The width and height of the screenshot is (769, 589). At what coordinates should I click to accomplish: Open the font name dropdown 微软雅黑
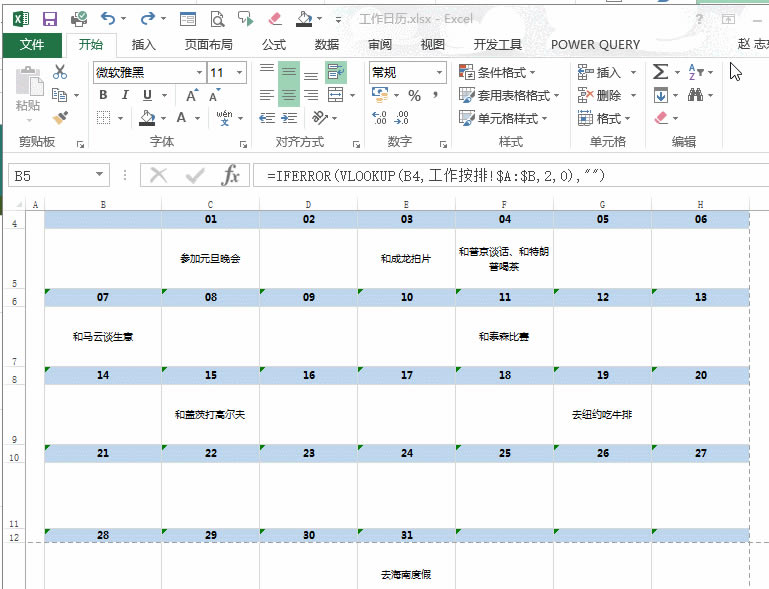pyautogui.click(x=149, y=72)
